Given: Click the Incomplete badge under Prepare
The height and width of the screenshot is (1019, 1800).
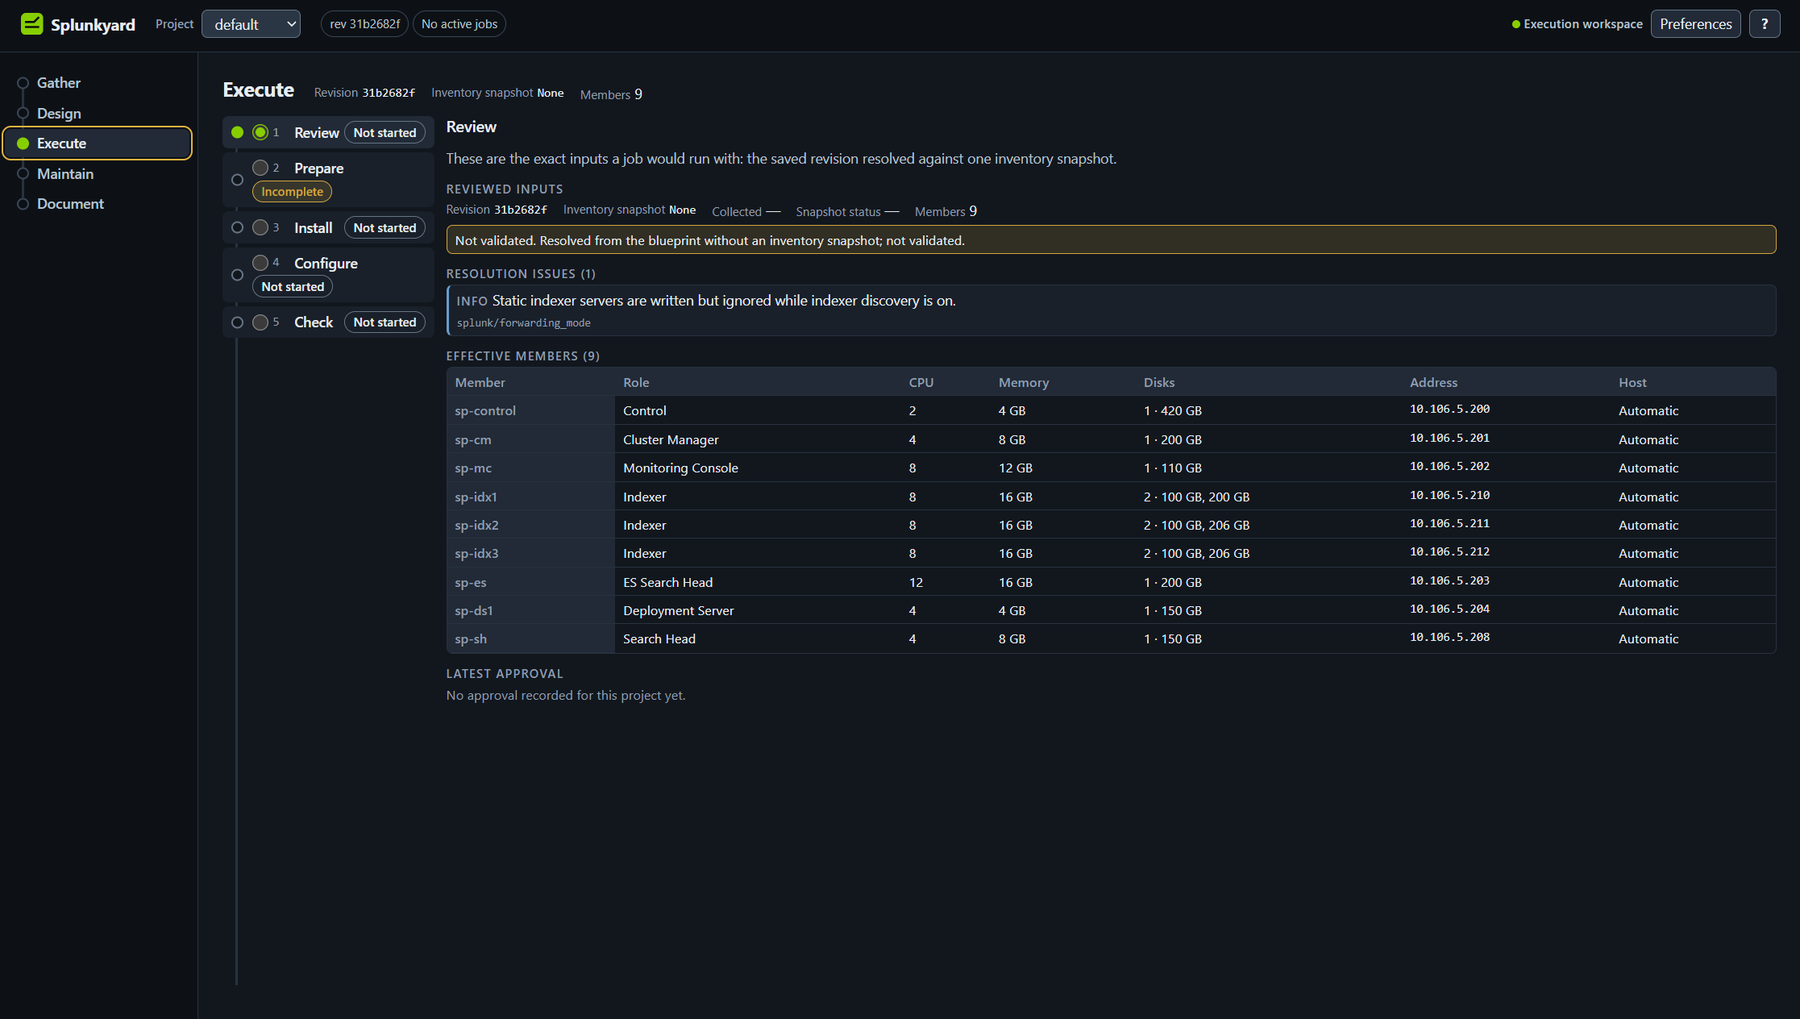Looking at the screenshot, I should (x=292, y=192).
